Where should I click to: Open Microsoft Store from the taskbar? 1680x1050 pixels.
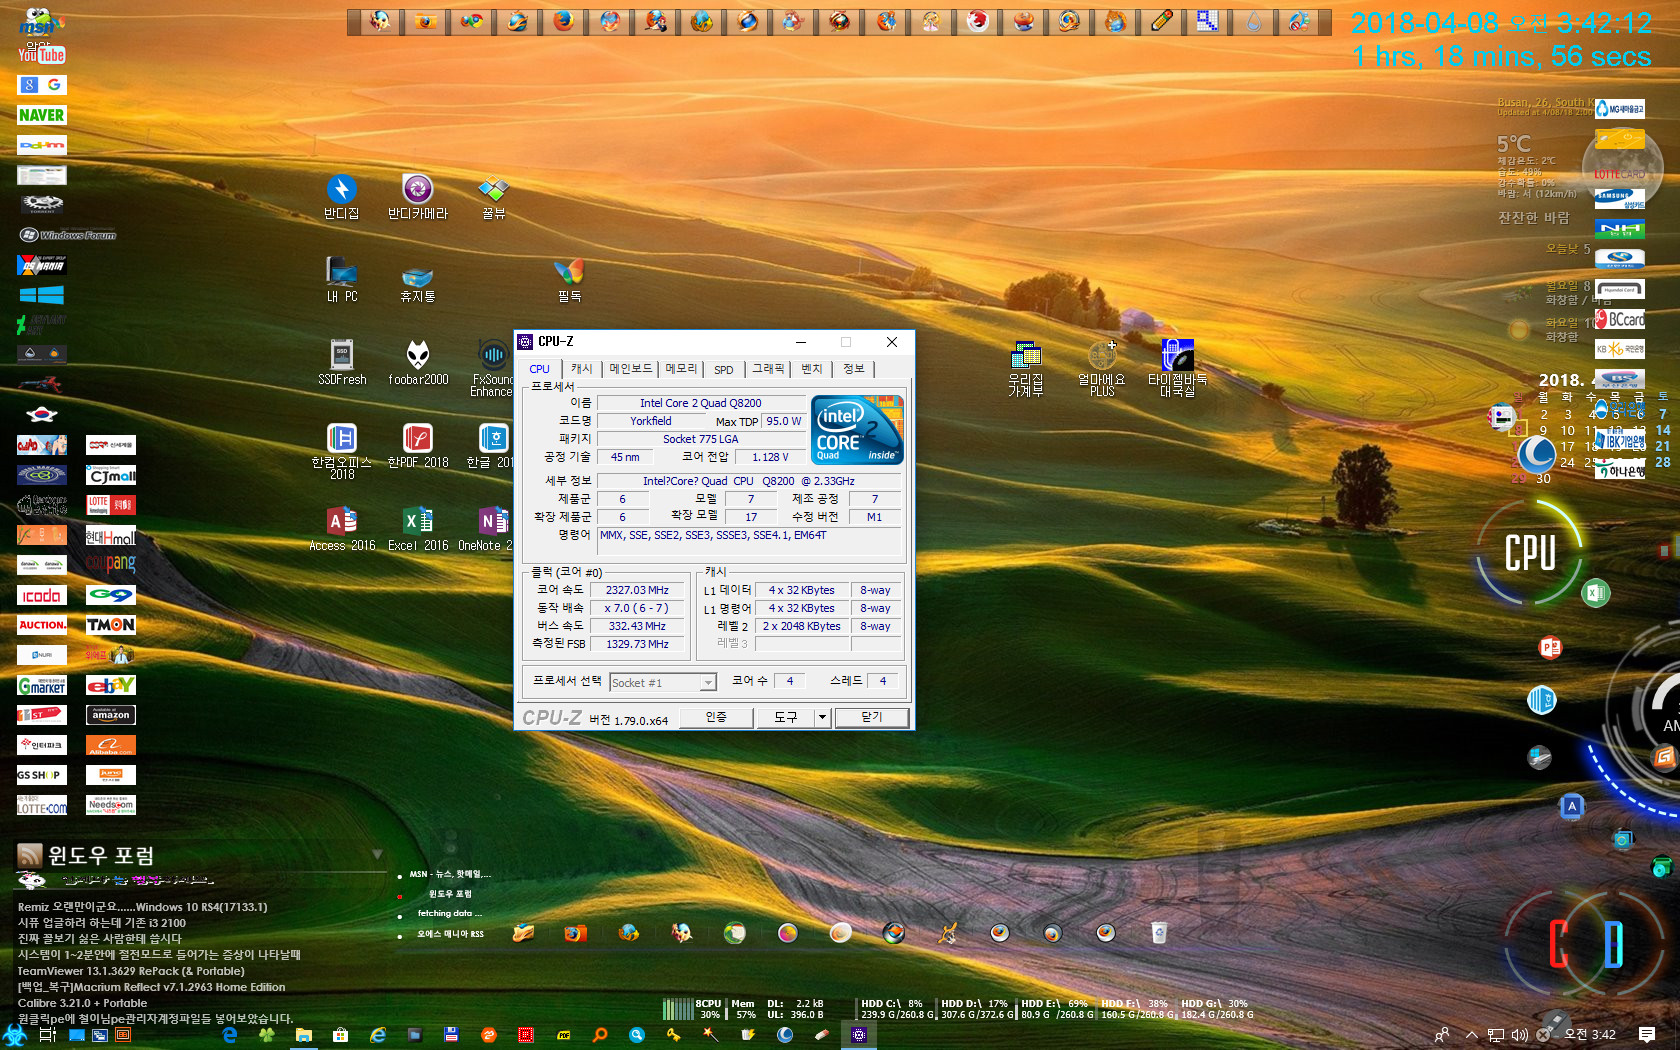pos(341,1035)
